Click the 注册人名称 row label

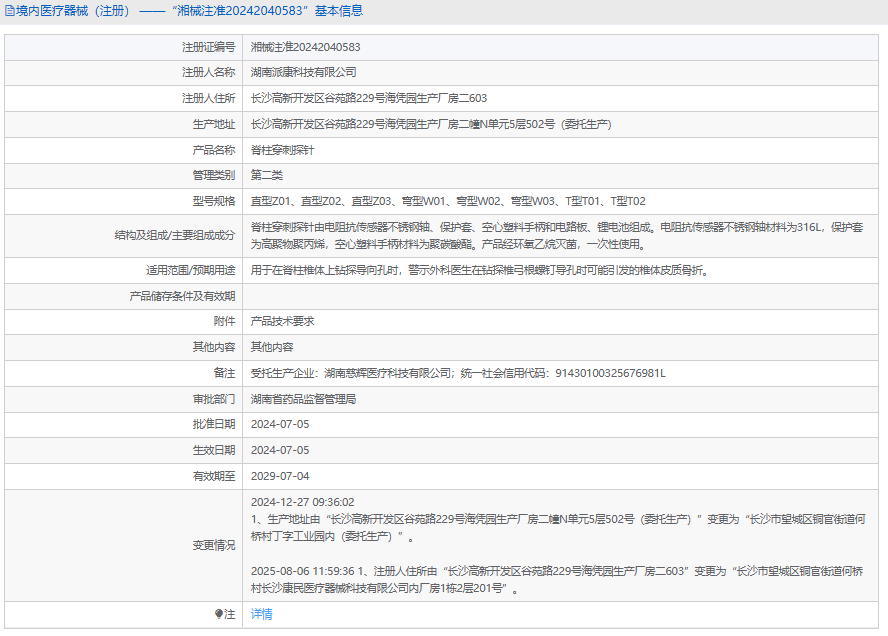[x=208, y=72]
